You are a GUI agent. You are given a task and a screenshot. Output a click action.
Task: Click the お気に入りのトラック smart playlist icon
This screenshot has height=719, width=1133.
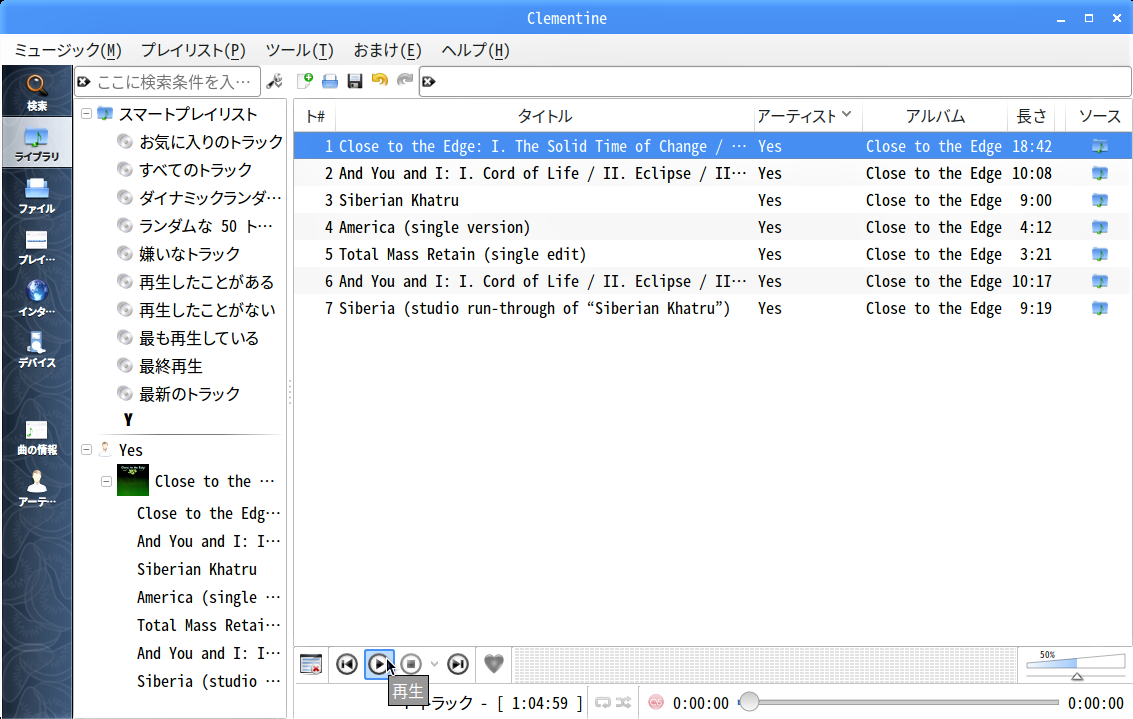(x=125, y=142)
